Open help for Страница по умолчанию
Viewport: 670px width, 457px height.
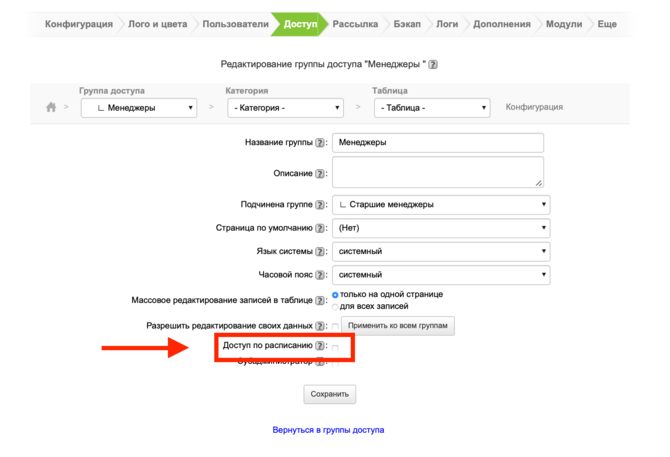(320, 228)
